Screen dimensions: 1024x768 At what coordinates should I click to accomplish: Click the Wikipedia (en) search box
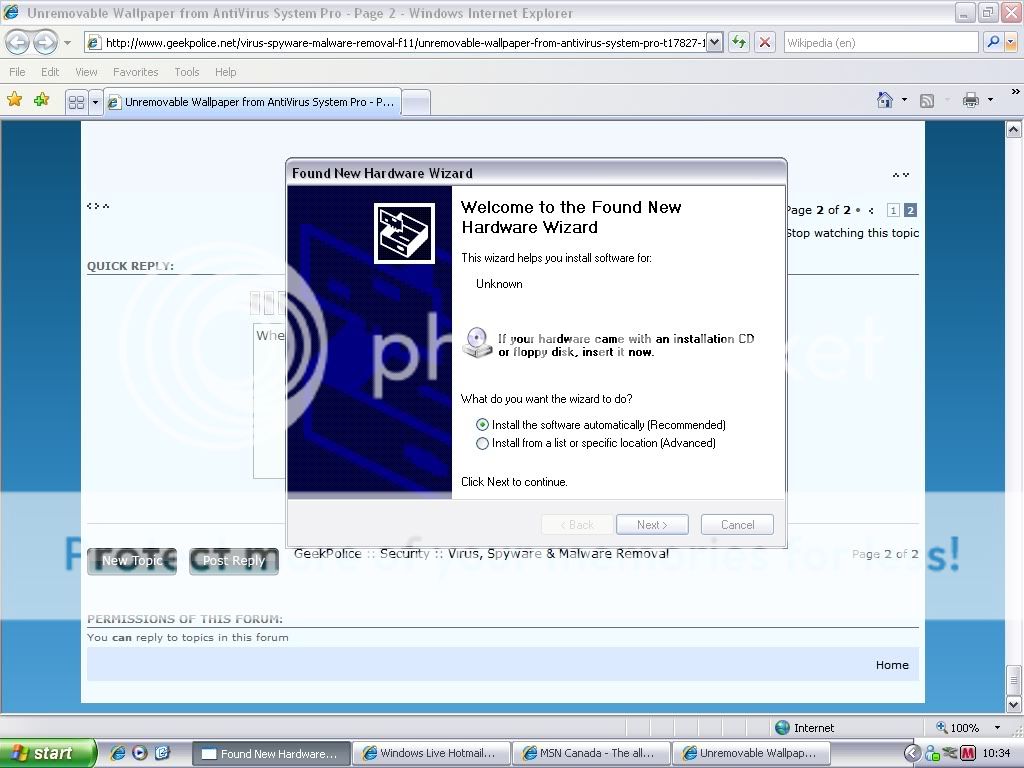pyautogui.click(x=880, y=42)
